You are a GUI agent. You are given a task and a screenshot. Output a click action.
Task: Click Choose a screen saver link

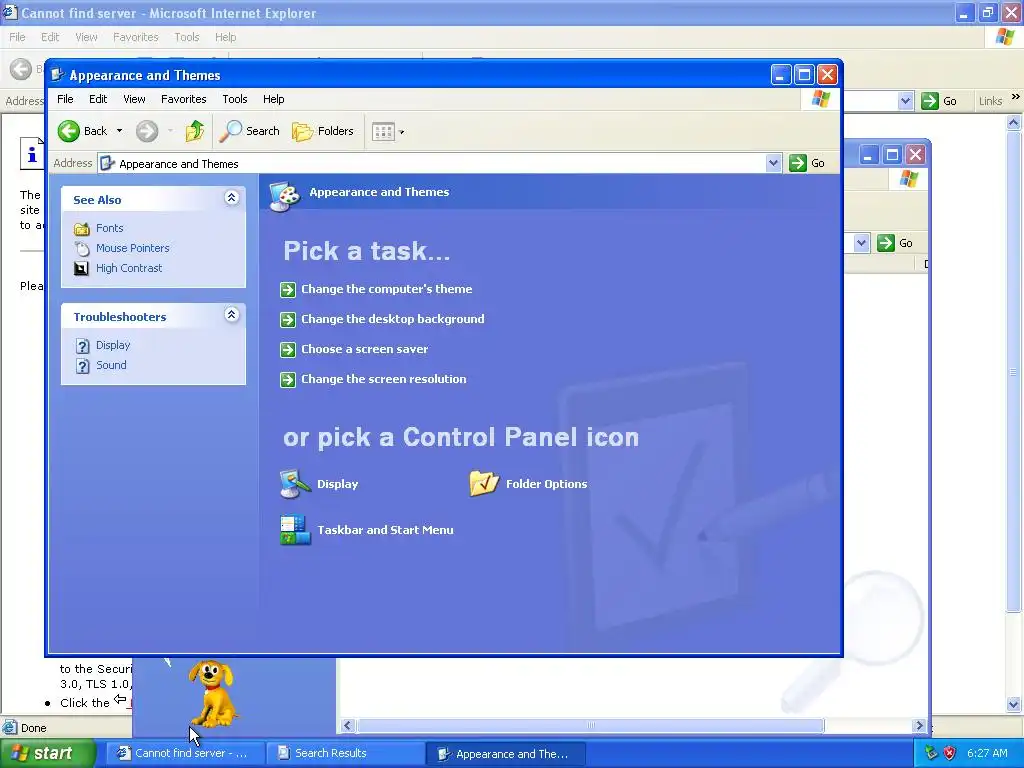(364, 349)
